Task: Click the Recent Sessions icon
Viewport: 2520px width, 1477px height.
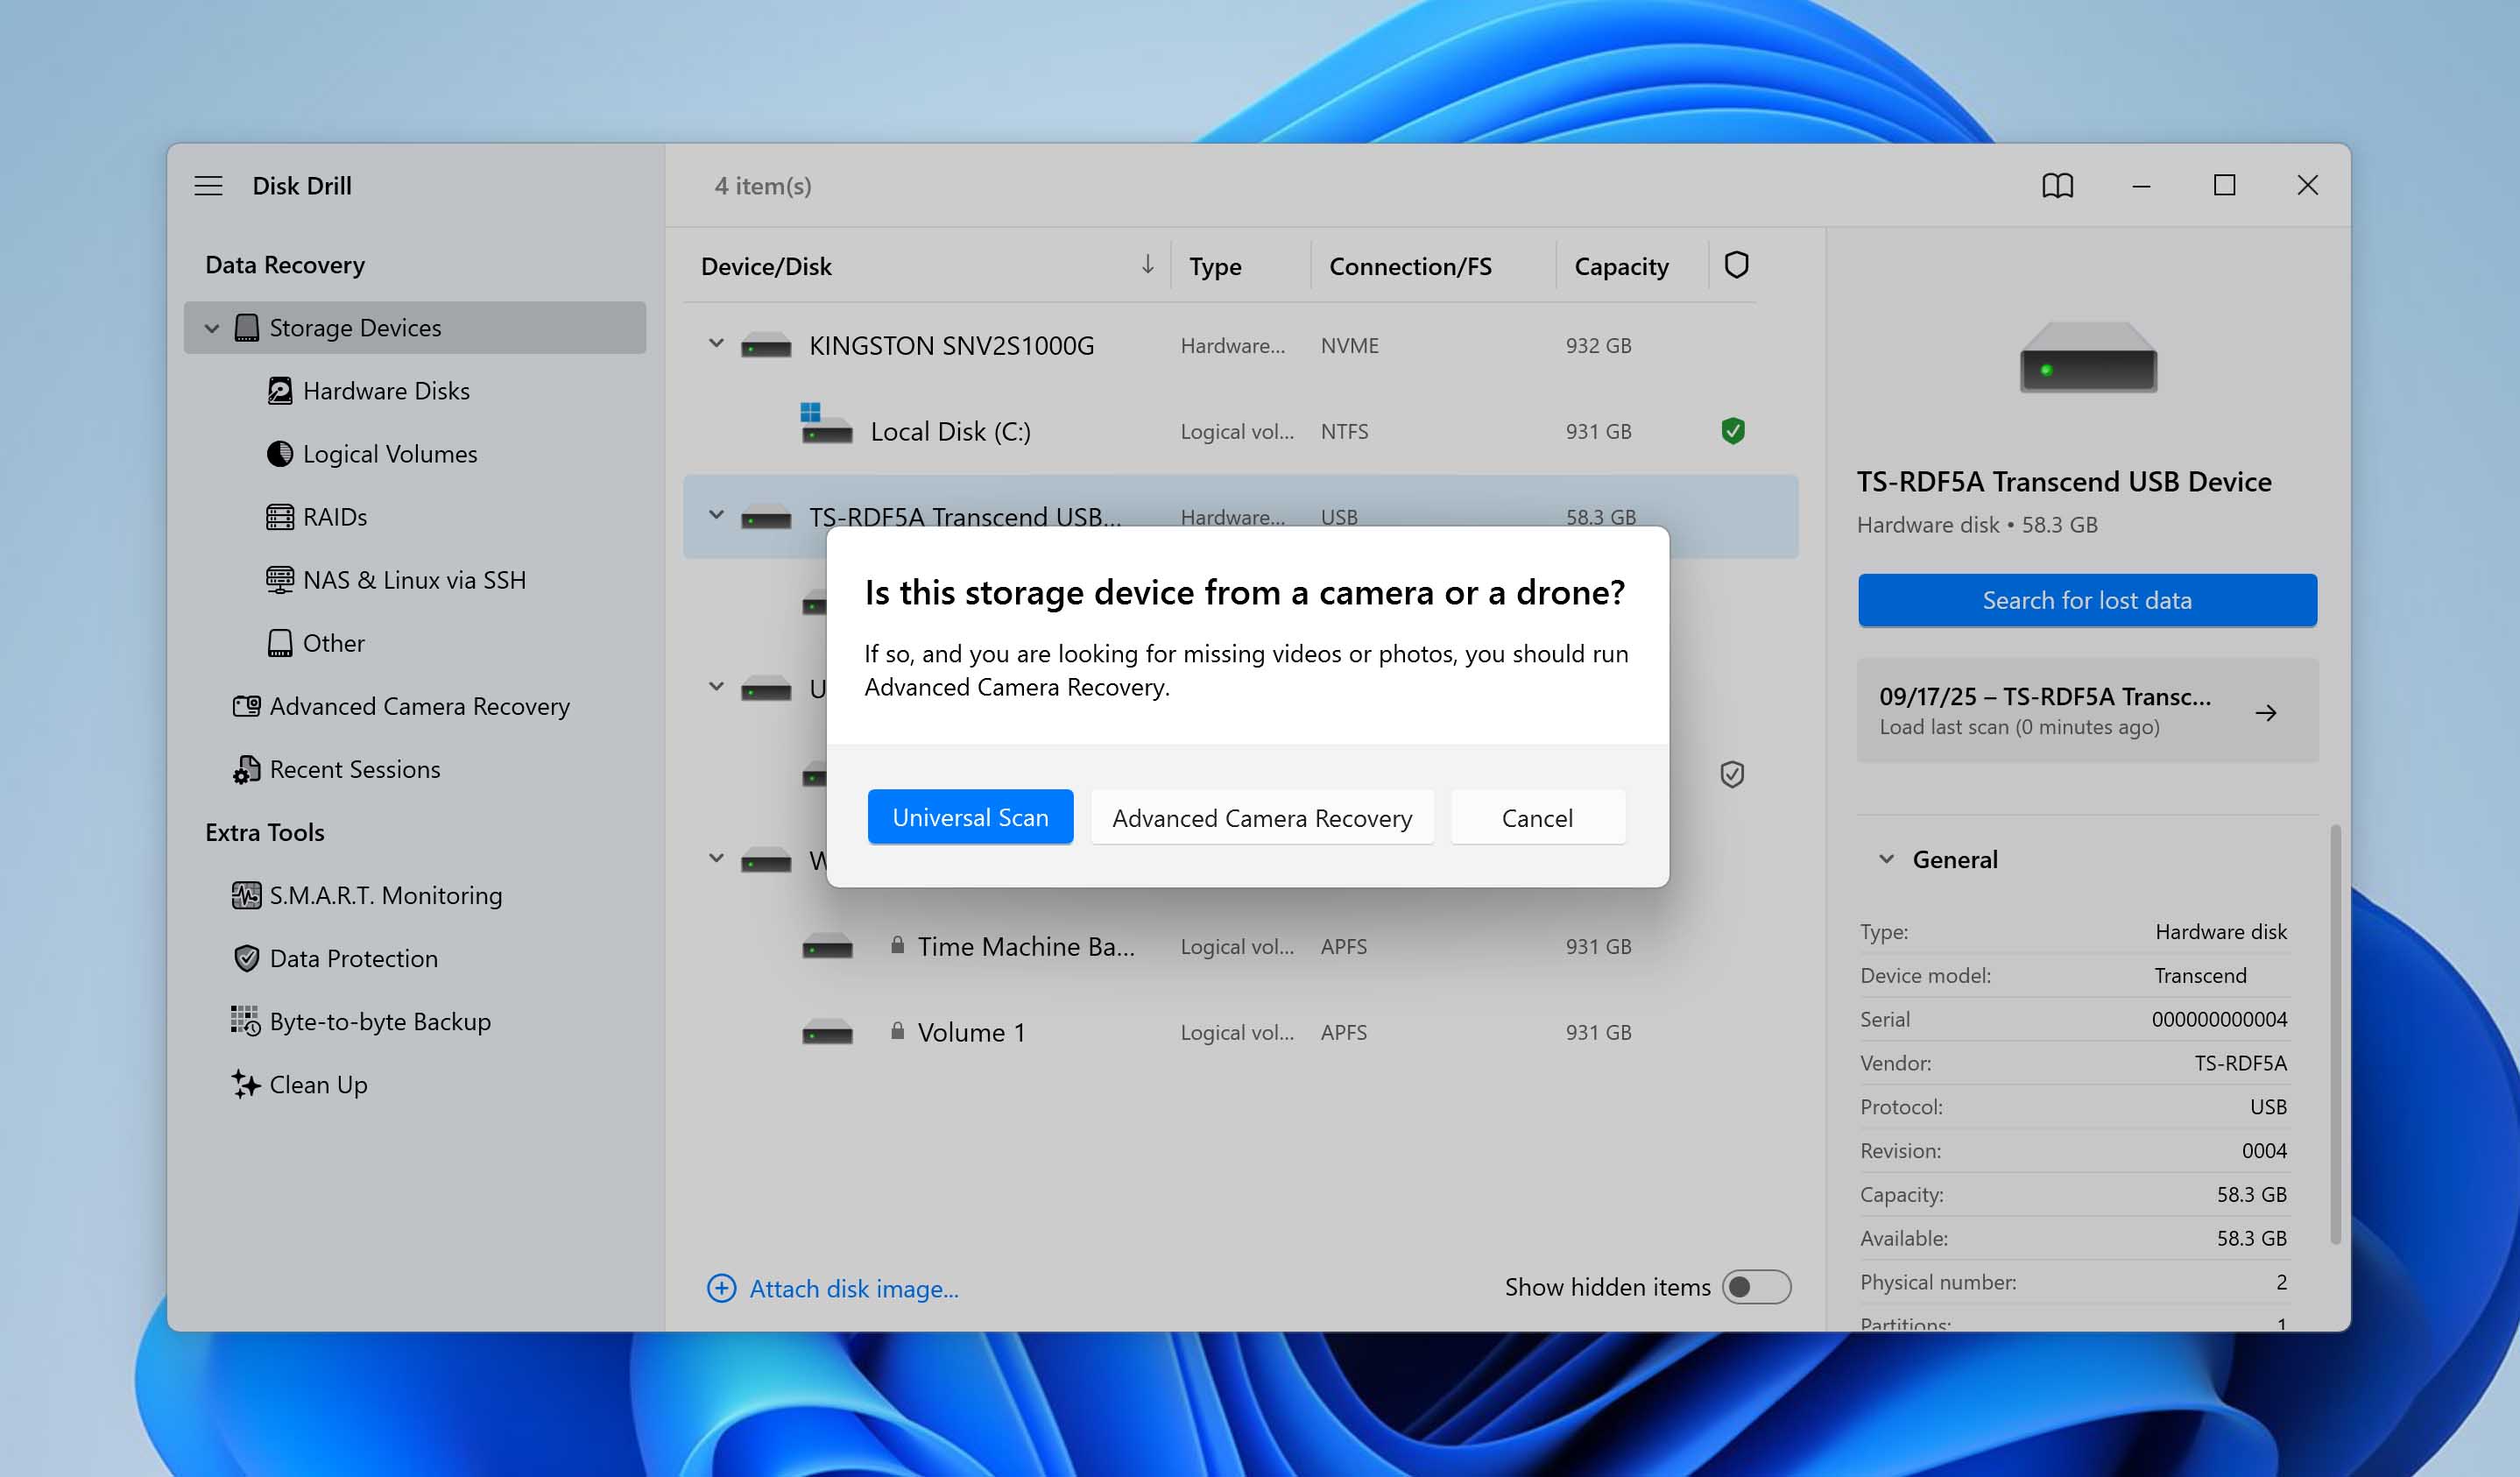Action: click(247, 769)
